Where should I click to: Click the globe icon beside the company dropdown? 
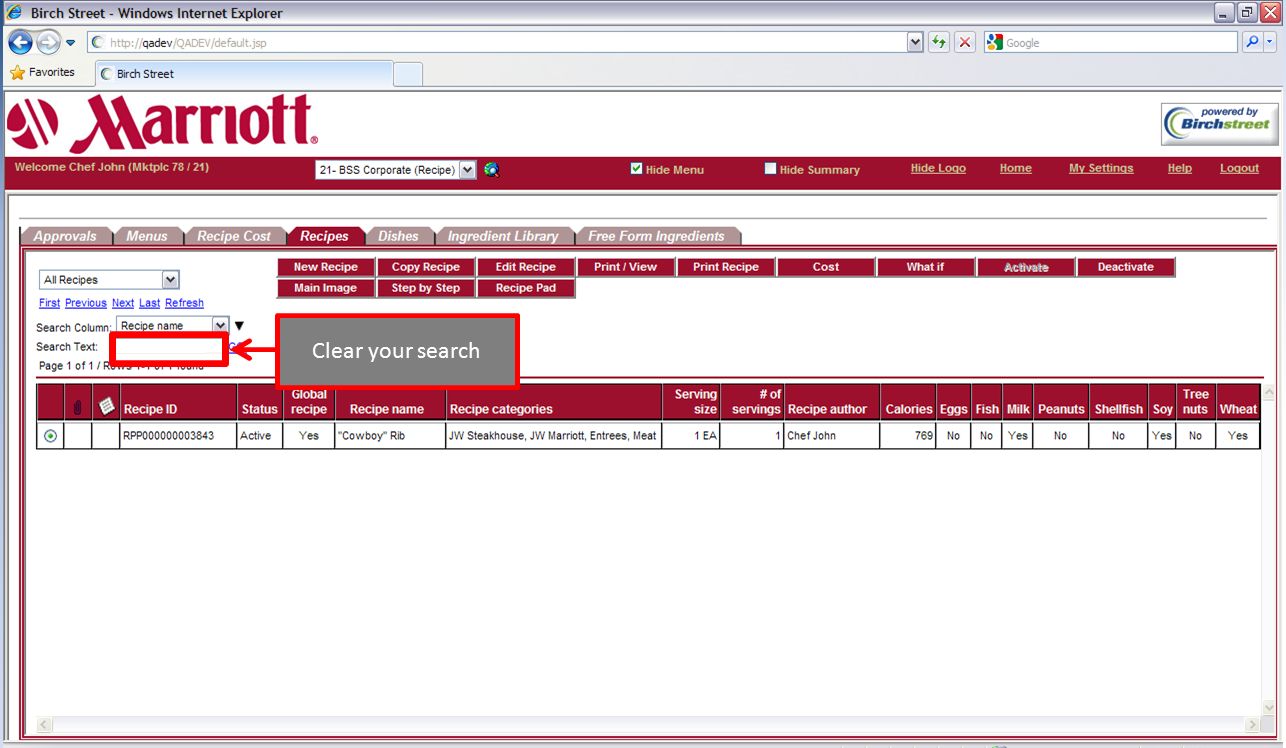pyautogui.click(x=491, y=170)
